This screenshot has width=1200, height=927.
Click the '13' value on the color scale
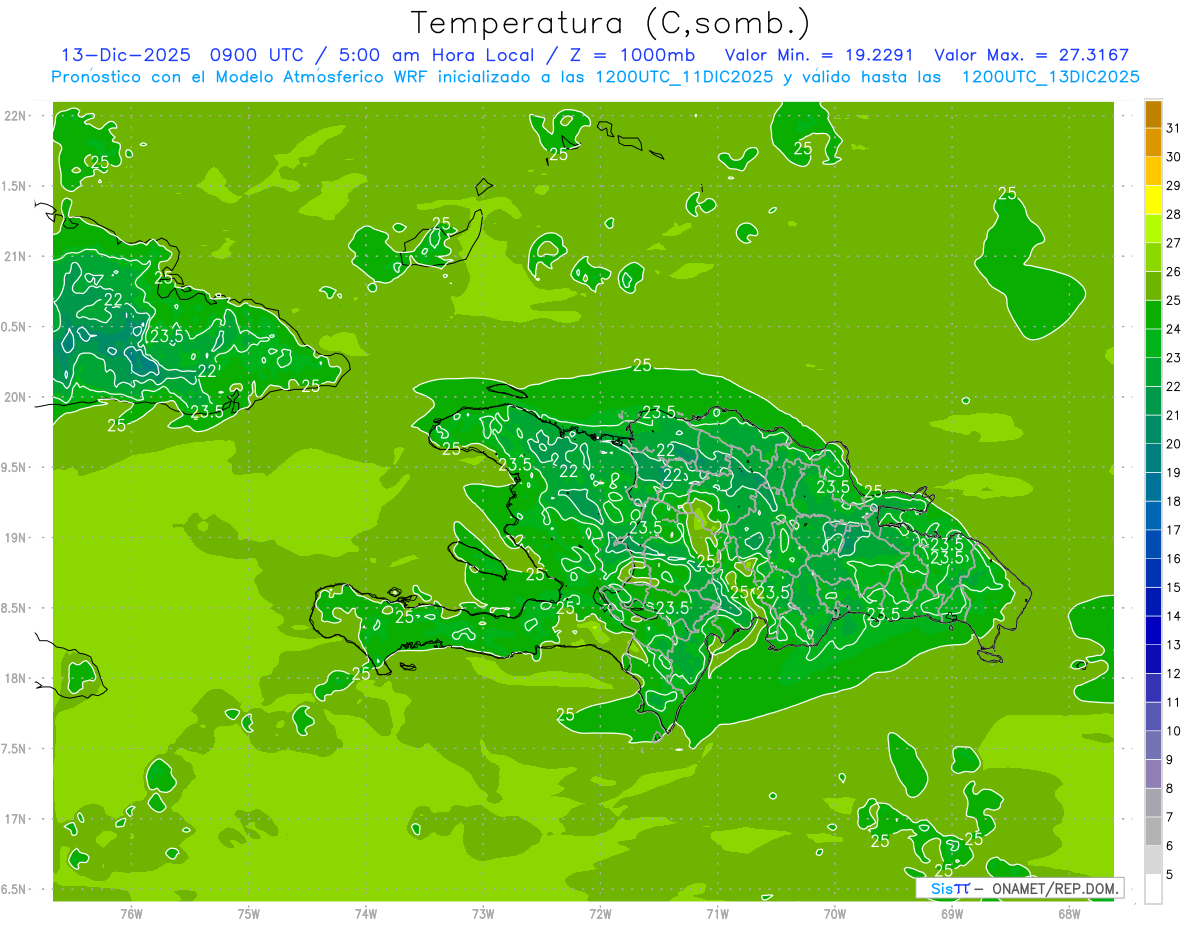(1174, 645)
